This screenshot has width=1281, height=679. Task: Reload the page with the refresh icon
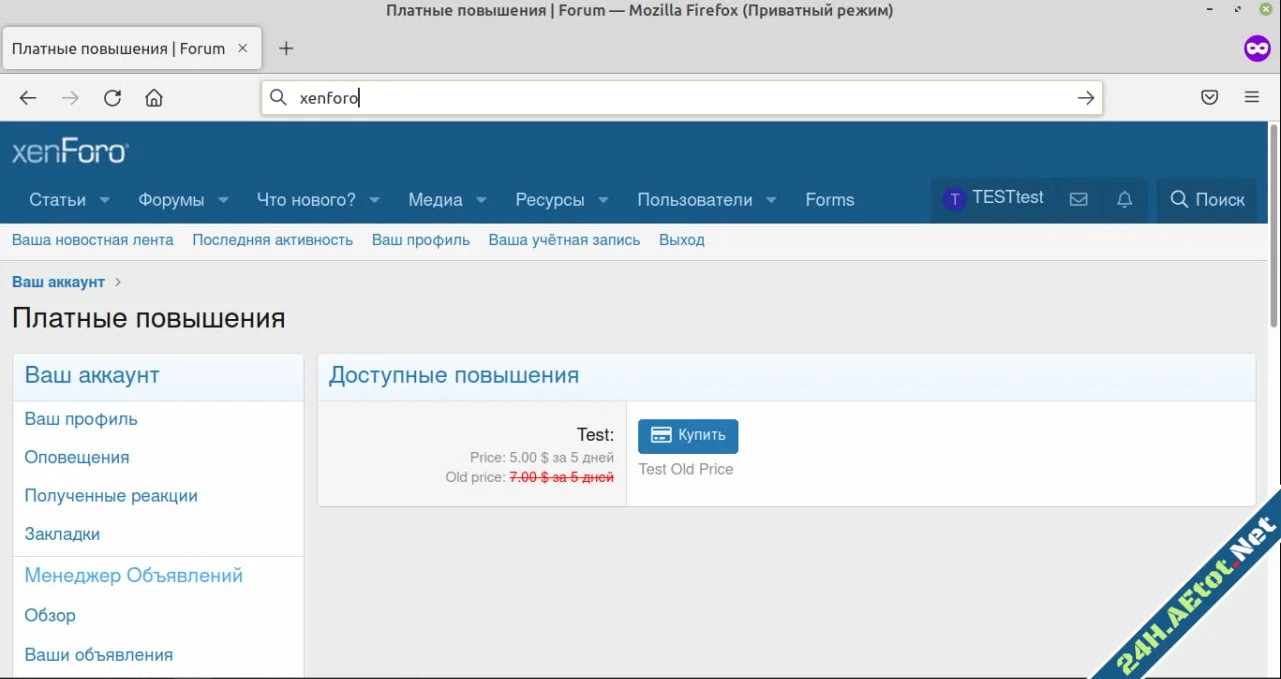click(x=112, y=97)
